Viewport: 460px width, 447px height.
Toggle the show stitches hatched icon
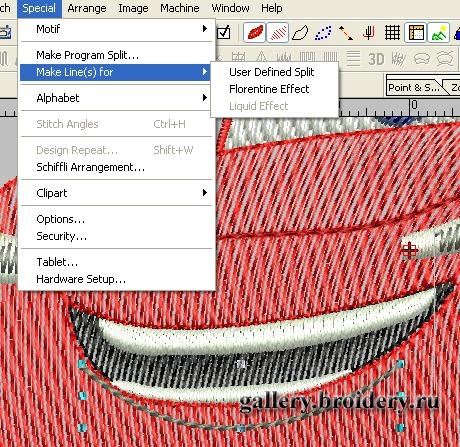point(277,33)
